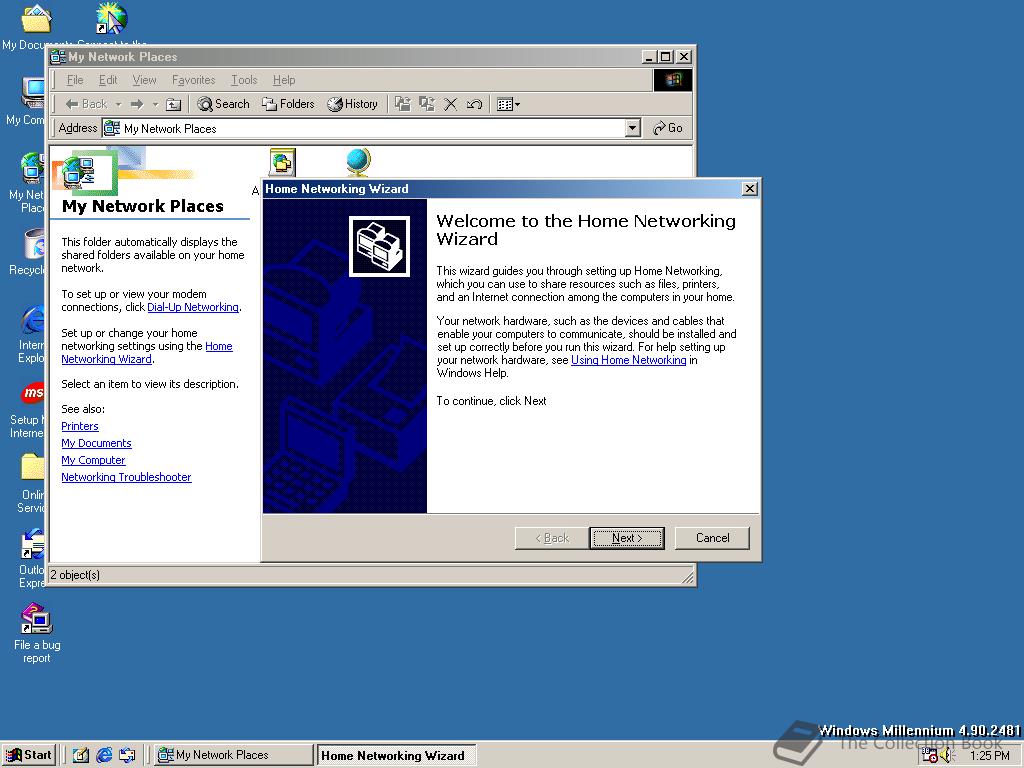Cancel the Home Networking Wizard
1024x768 pixels.
tap(712, 538)
